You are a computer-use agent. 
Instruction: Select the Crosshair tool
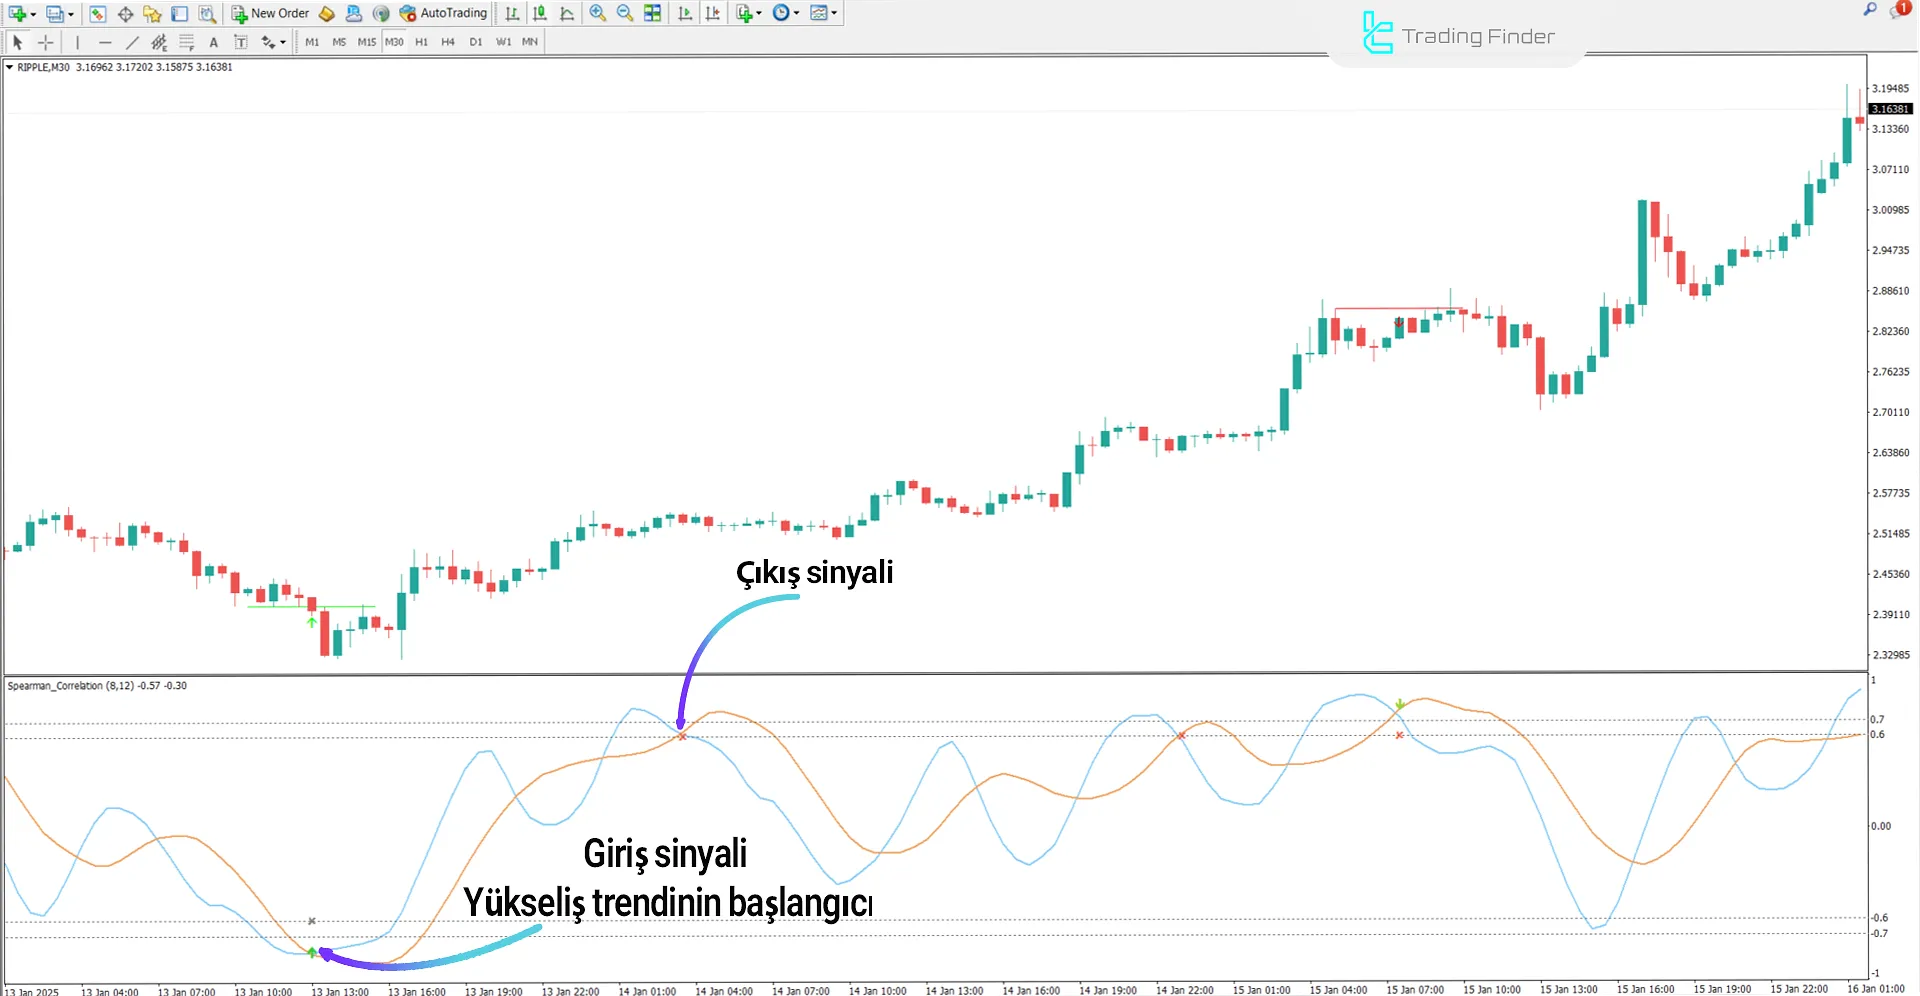point(45,41)
